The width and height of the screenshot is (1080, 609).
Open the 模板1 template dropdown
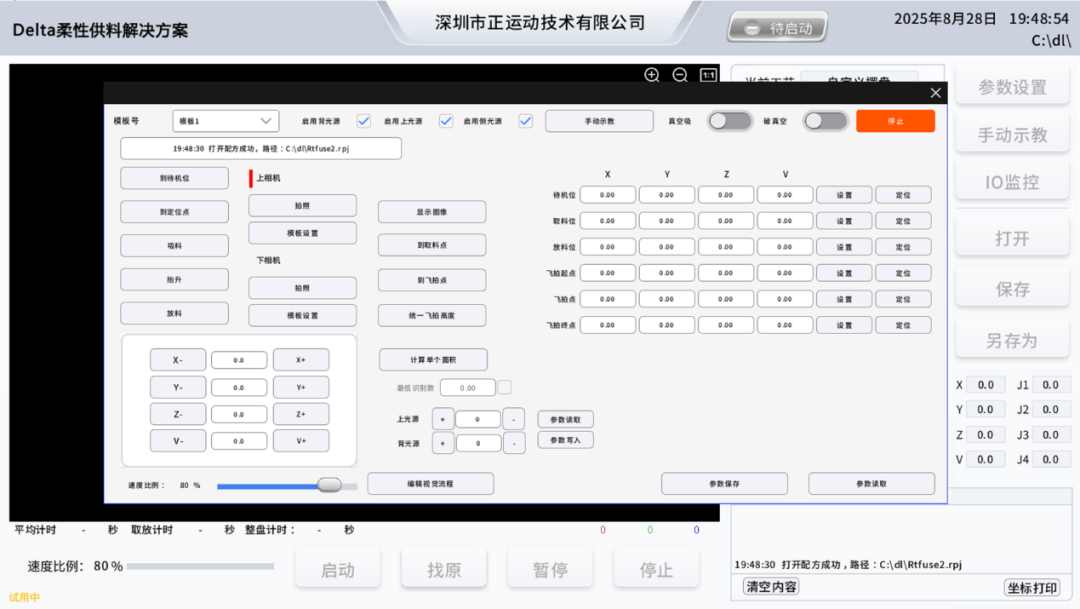(225, 120)
